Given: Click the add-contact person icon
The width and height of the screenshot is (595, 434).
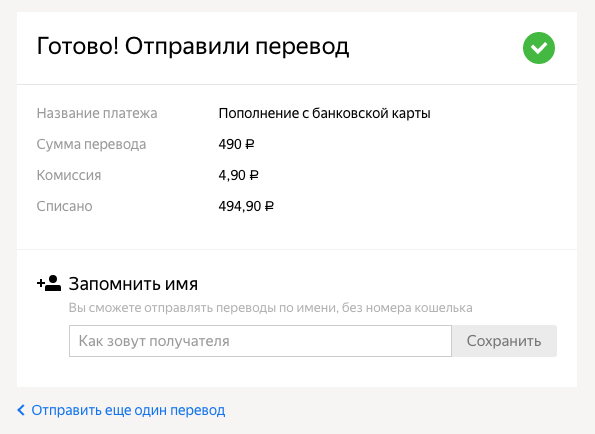Looking at the screenshot, I should pos(49,283).
